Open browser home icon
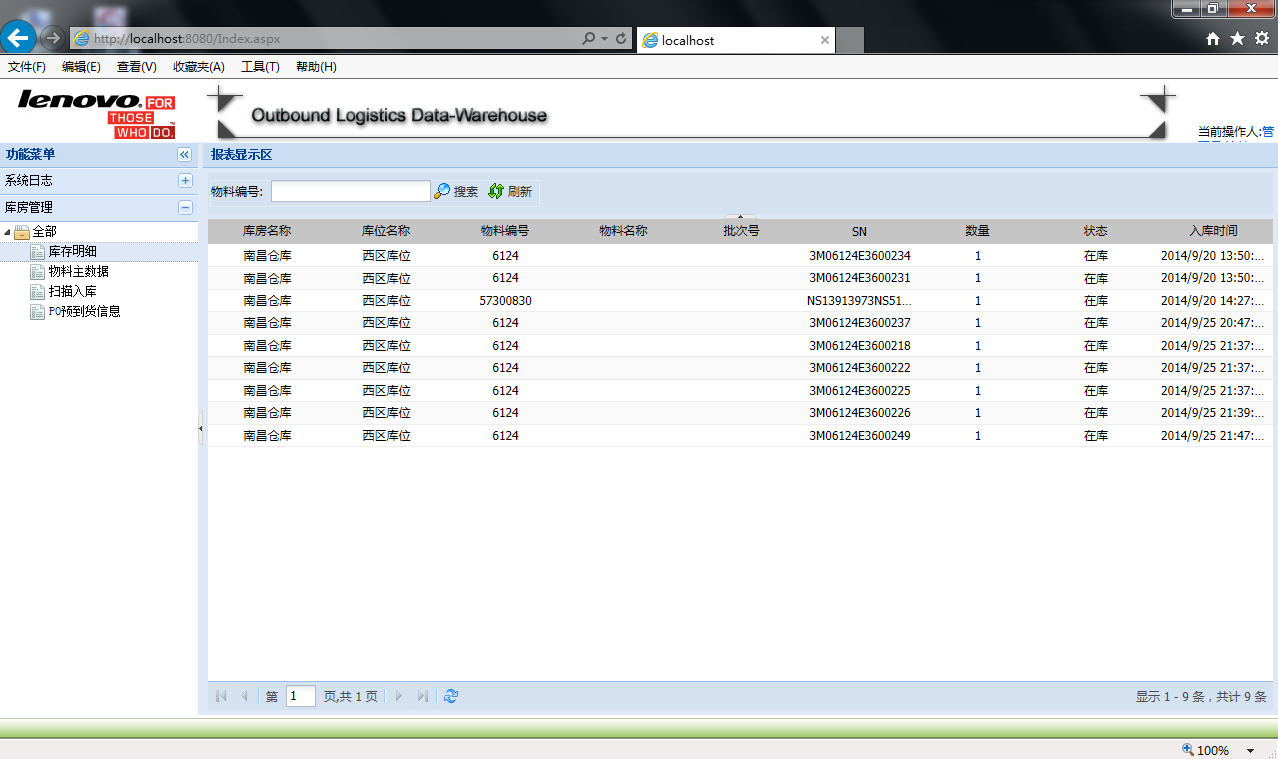Image resolution: width=1278 pixels, height=759 pixels. tap(1213, 39)
